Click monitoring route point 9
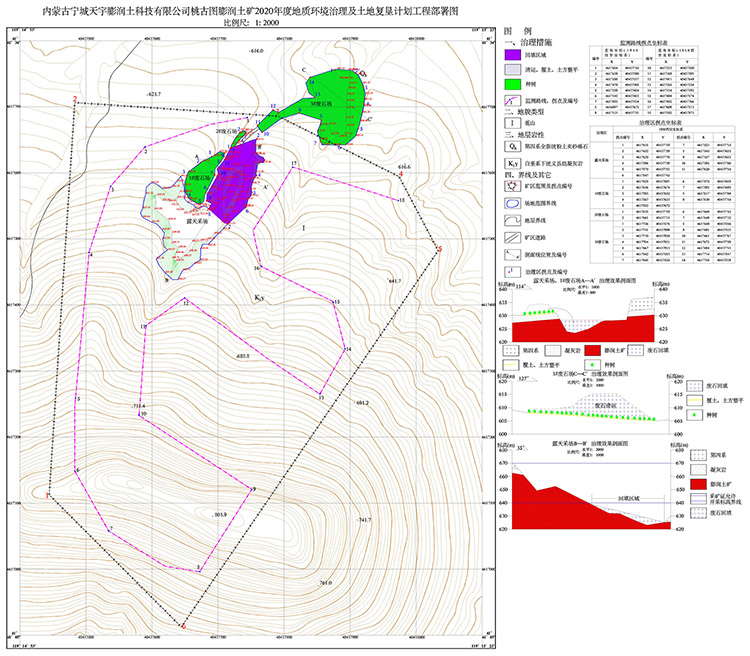This screenshot has width=750, height=656. click(254, 489)
